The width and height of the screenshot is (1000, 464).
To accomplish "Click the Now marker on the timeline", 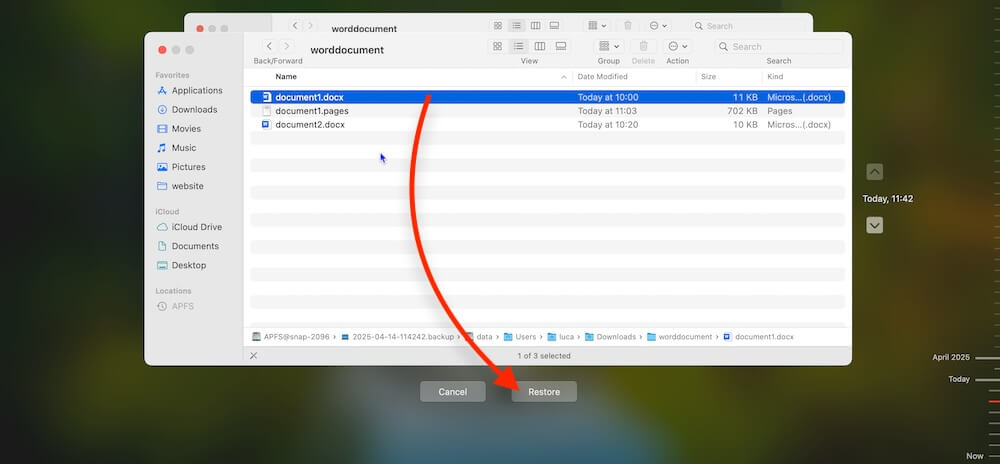I will (974, 456).
